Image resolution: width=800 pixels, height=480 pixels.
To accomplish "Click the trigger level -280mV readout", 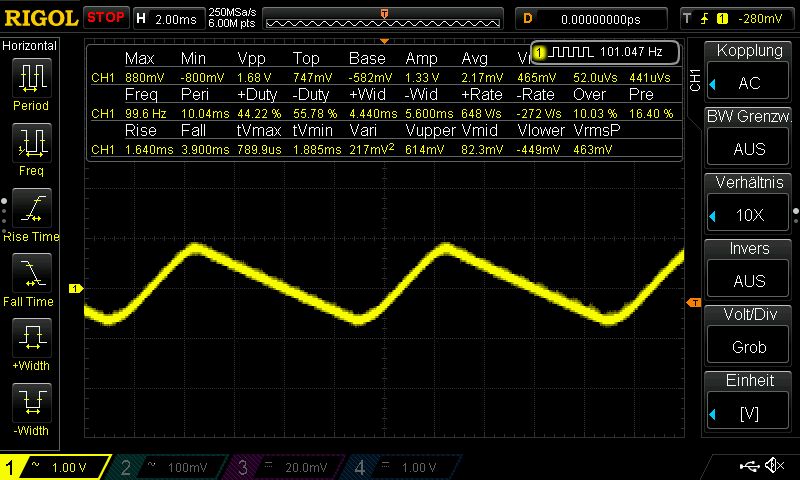I will pos(760,19).
